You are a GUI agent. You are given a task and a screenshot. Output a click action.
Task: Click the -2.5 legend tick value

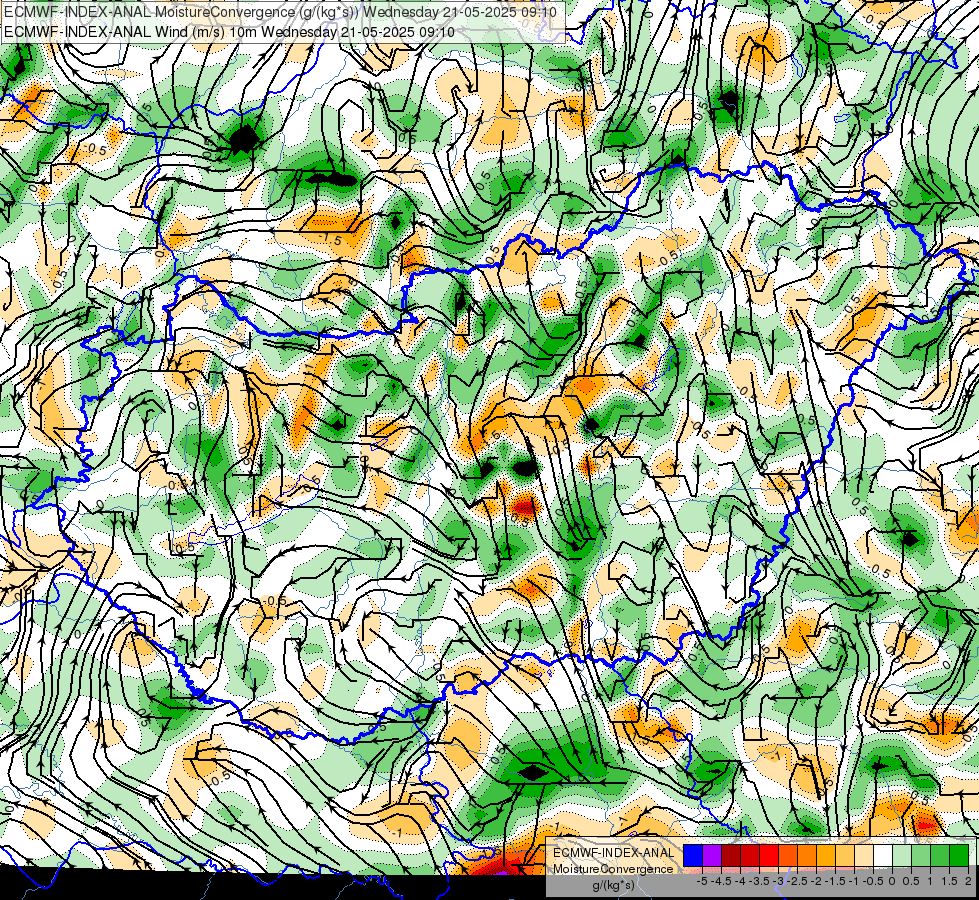click(797, 881)
